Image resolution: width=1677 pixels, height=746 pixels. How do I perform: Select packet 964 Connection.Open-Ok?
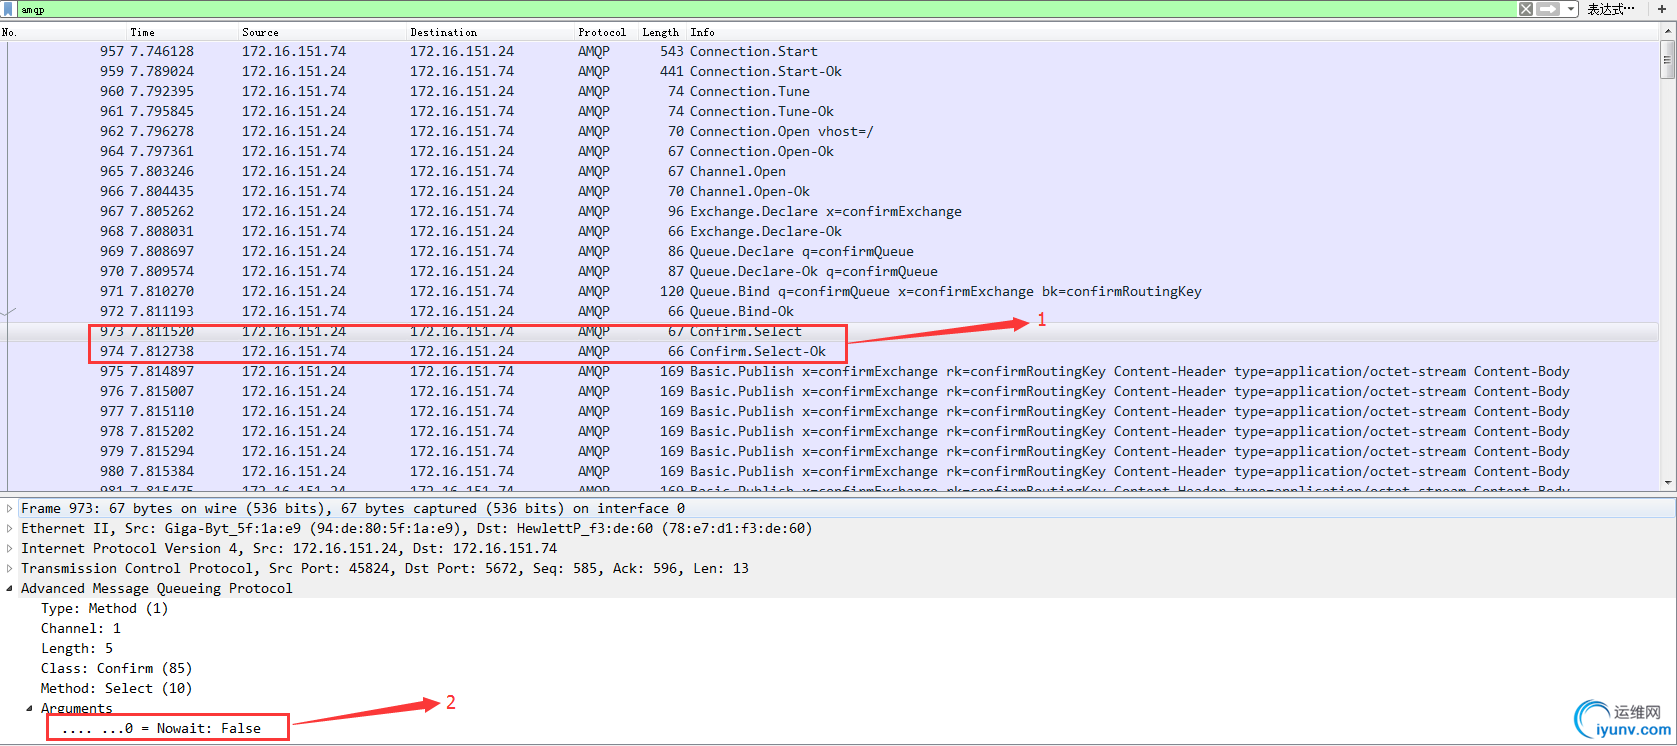point(830,151)
